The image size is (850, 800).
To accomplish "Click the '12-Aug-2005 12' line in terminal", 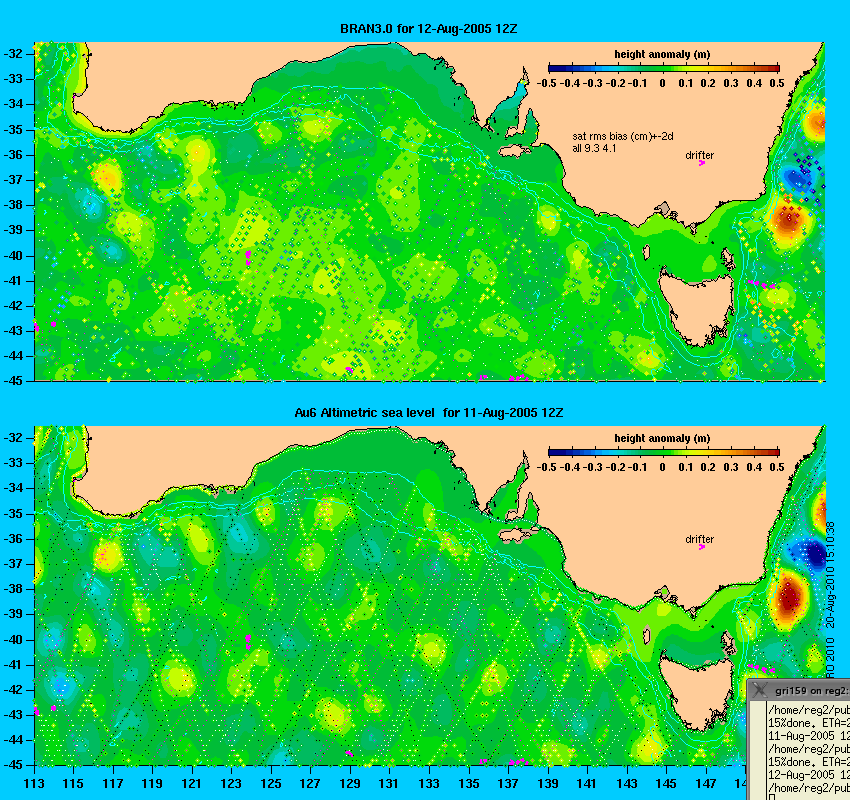I will [x=809, y=775].
